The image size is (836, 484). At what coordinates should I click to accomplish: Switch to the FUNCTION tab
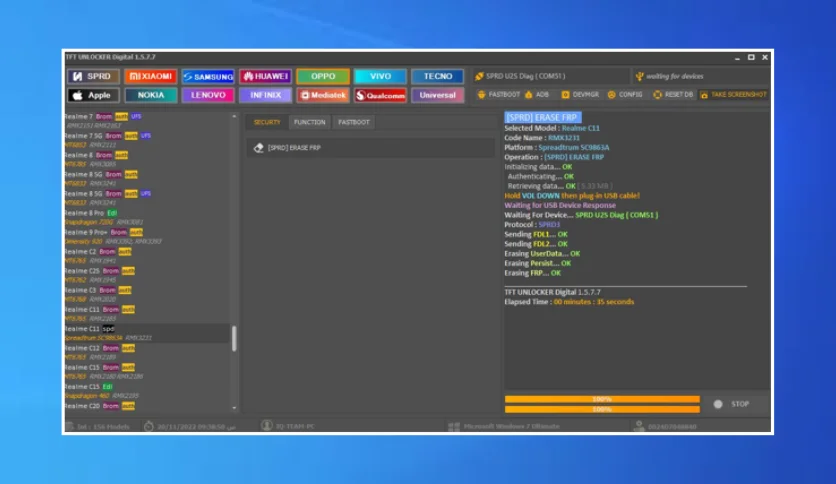[x=309, y=122]
